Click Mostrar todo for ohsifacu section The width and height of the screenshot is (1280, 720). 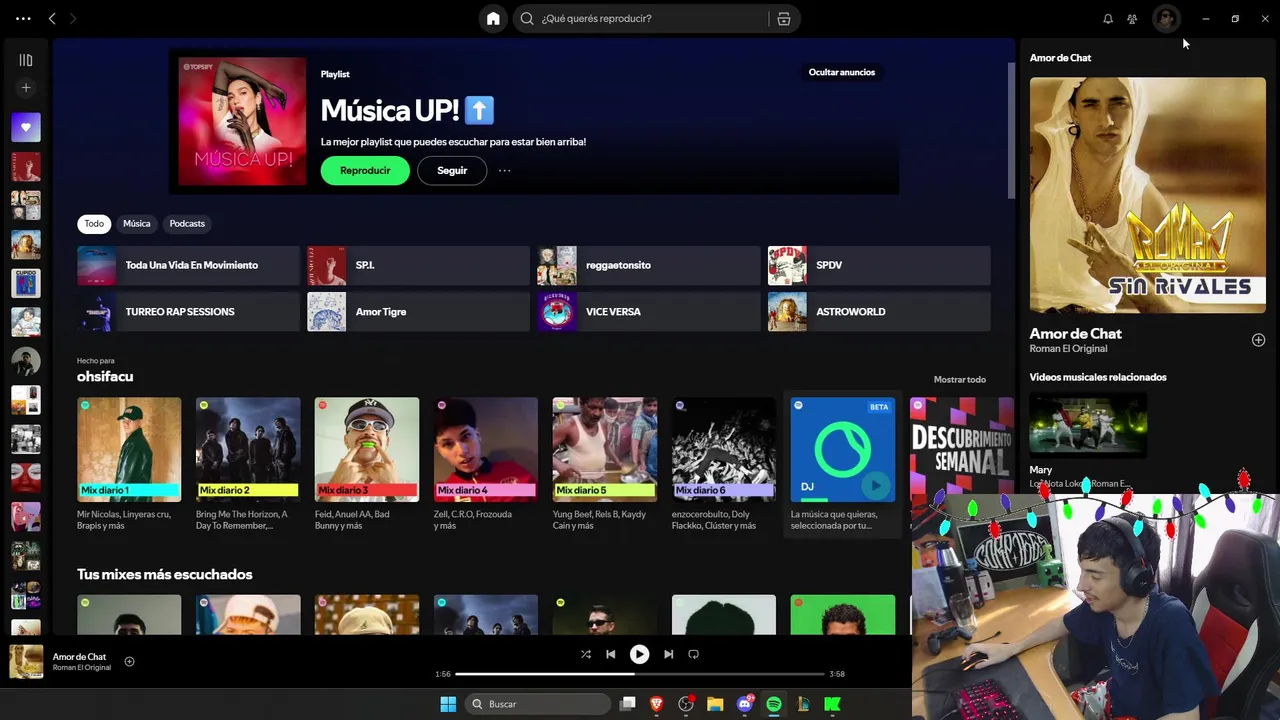(960, 379)
